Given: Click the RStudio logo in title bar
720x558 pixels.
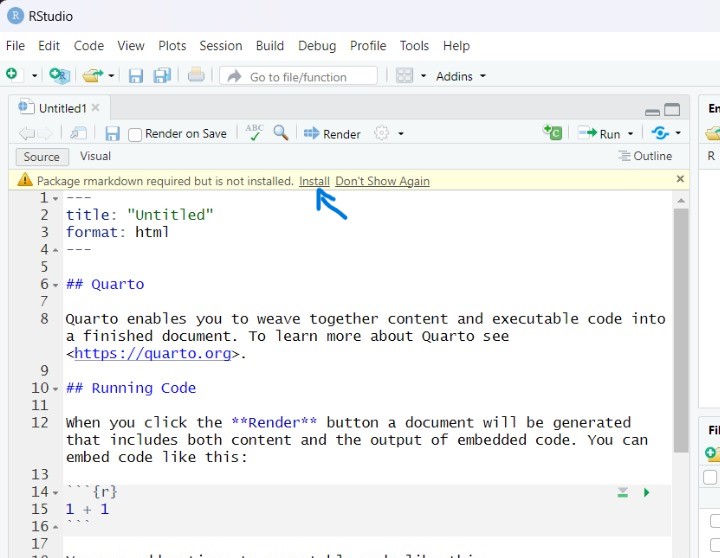Looking at the screenshot, I should [x=15, y=16].
